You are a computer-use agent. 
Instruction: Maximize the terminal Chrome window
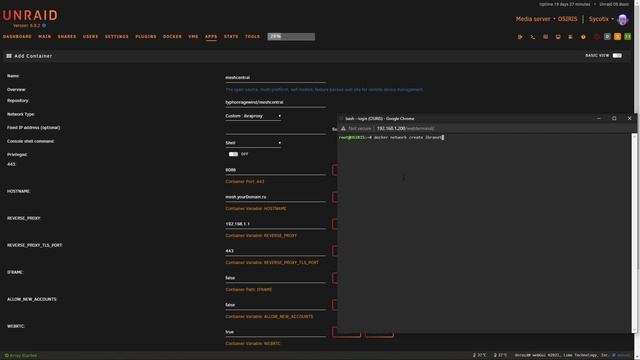point(614,118)
